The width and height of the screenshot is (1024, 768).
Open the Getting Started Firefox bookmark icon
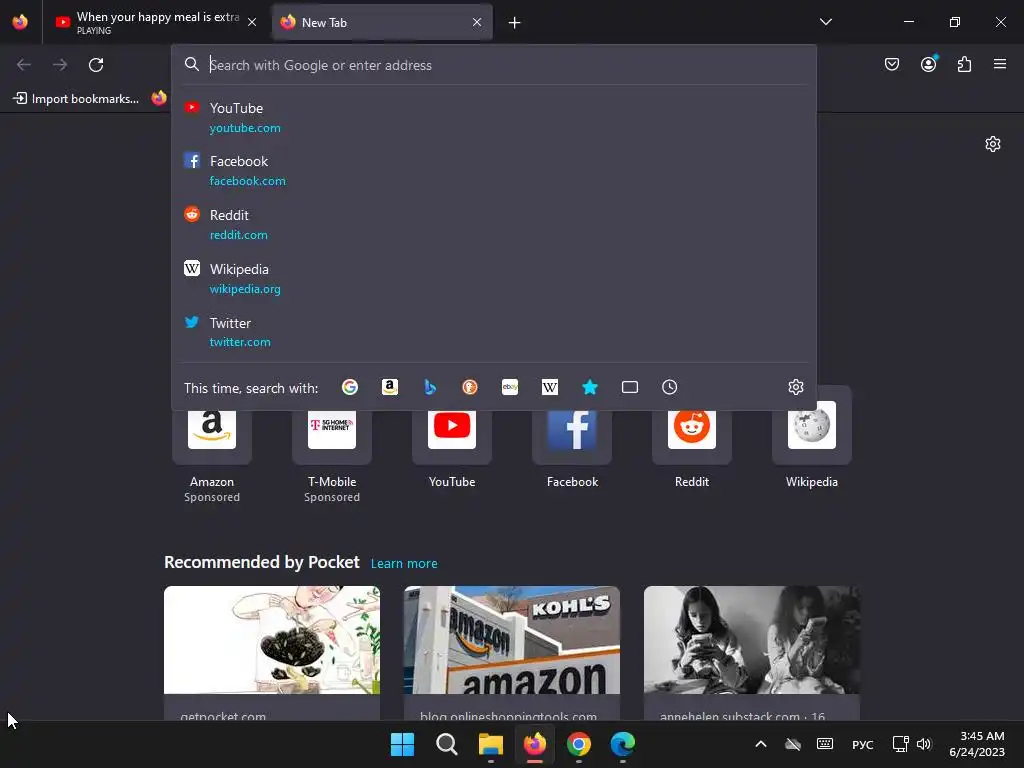(159, 99)
